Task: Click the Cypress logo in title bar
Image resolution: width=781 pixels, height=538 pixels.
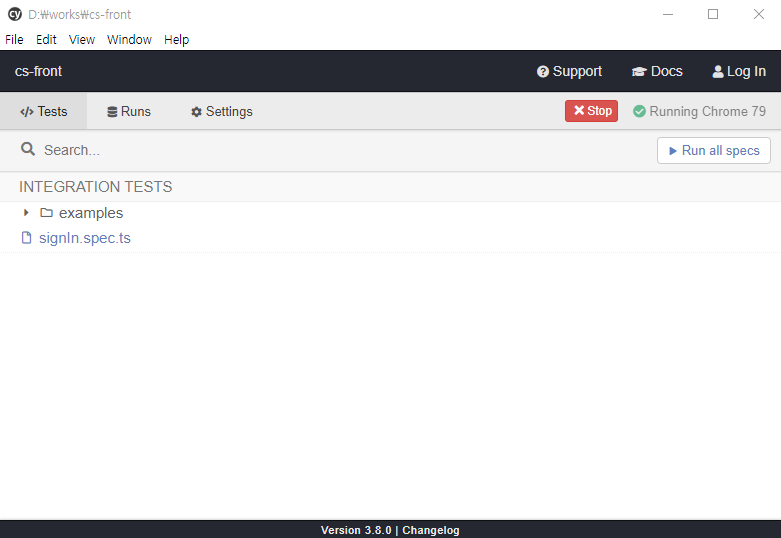Action: 14,14
